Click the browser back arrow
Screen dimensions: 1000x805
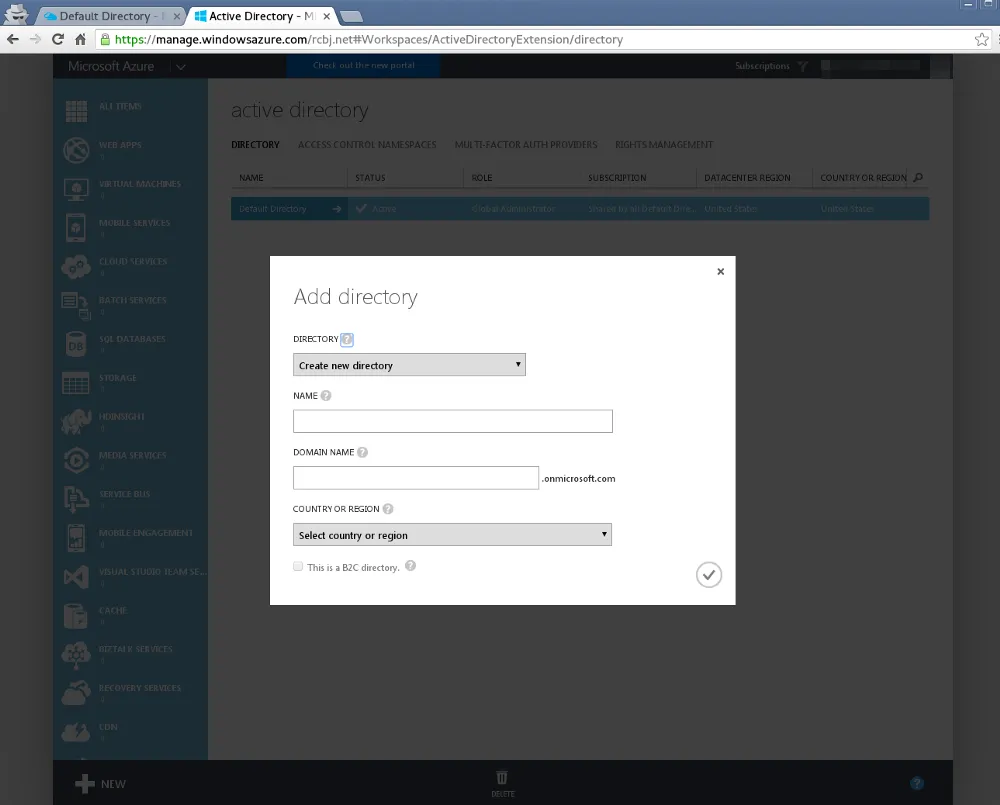[x=13, y=40]
